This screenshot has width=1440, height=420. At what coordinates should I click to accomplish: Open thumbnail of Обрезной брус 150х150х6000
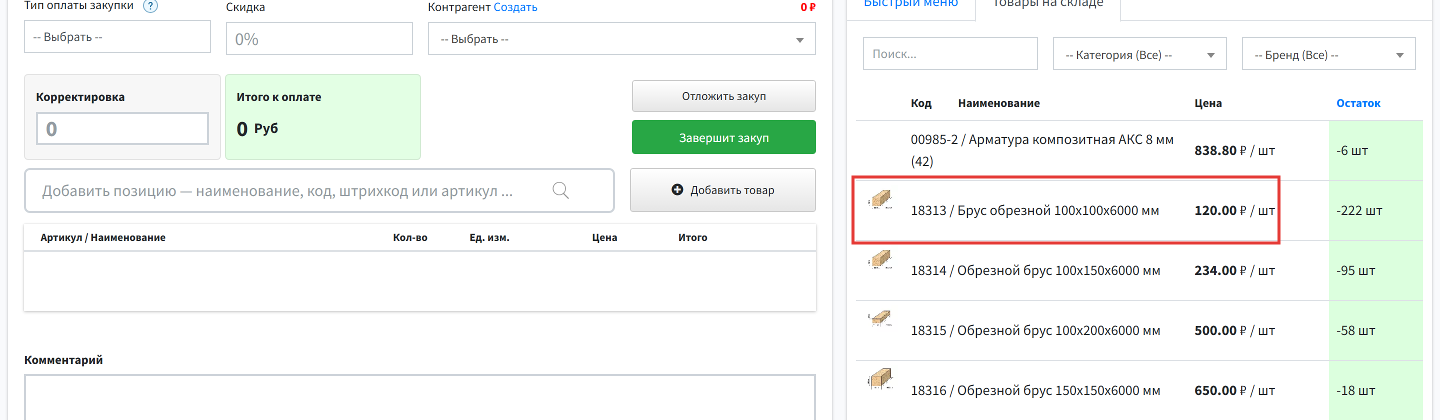click(880, 379)
